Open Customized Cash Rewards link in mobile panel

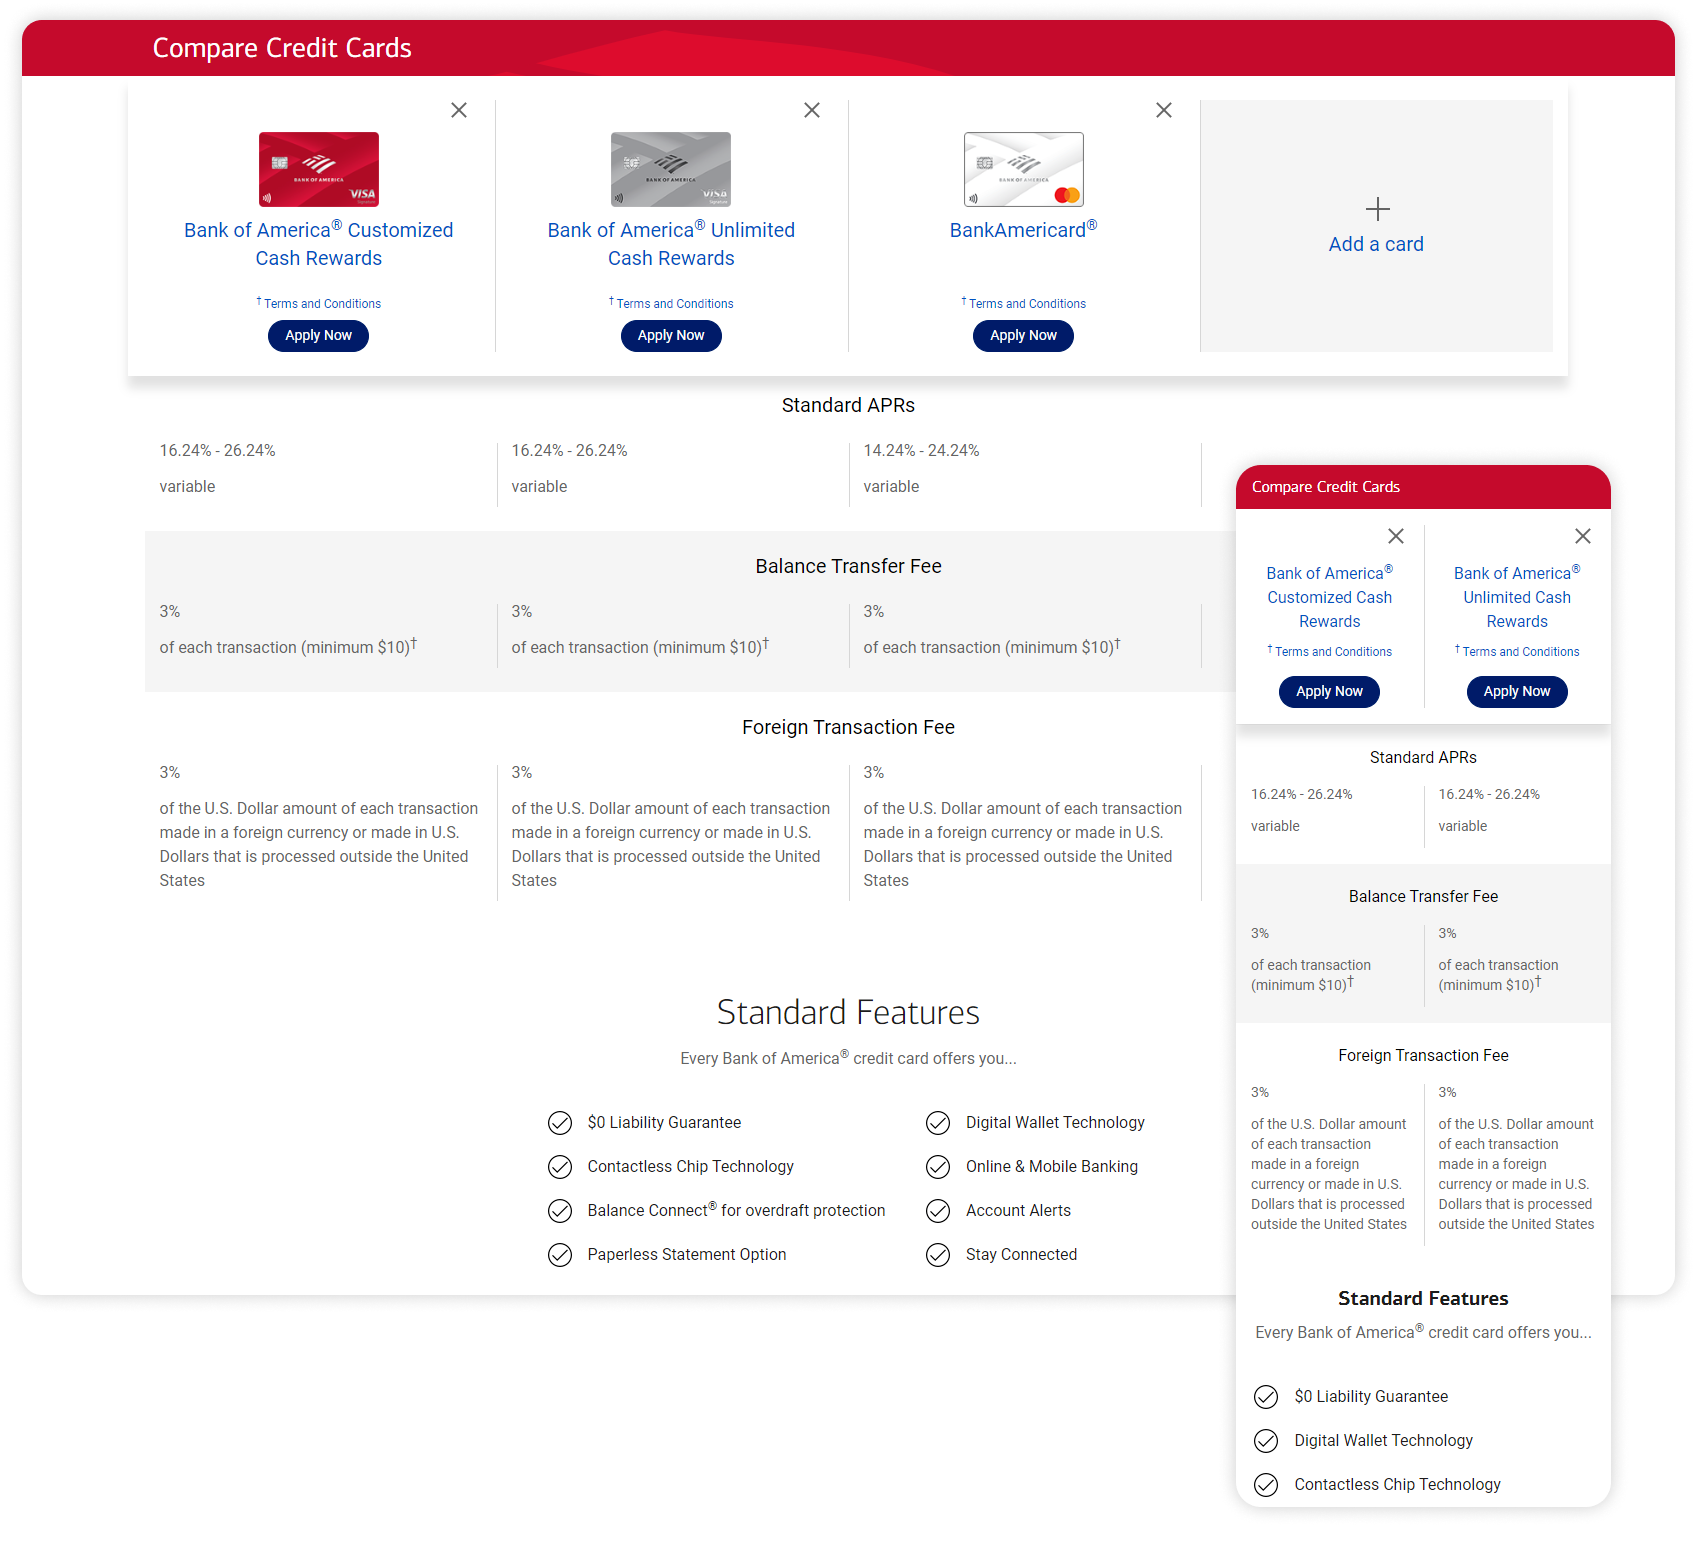click(1330, 597)
